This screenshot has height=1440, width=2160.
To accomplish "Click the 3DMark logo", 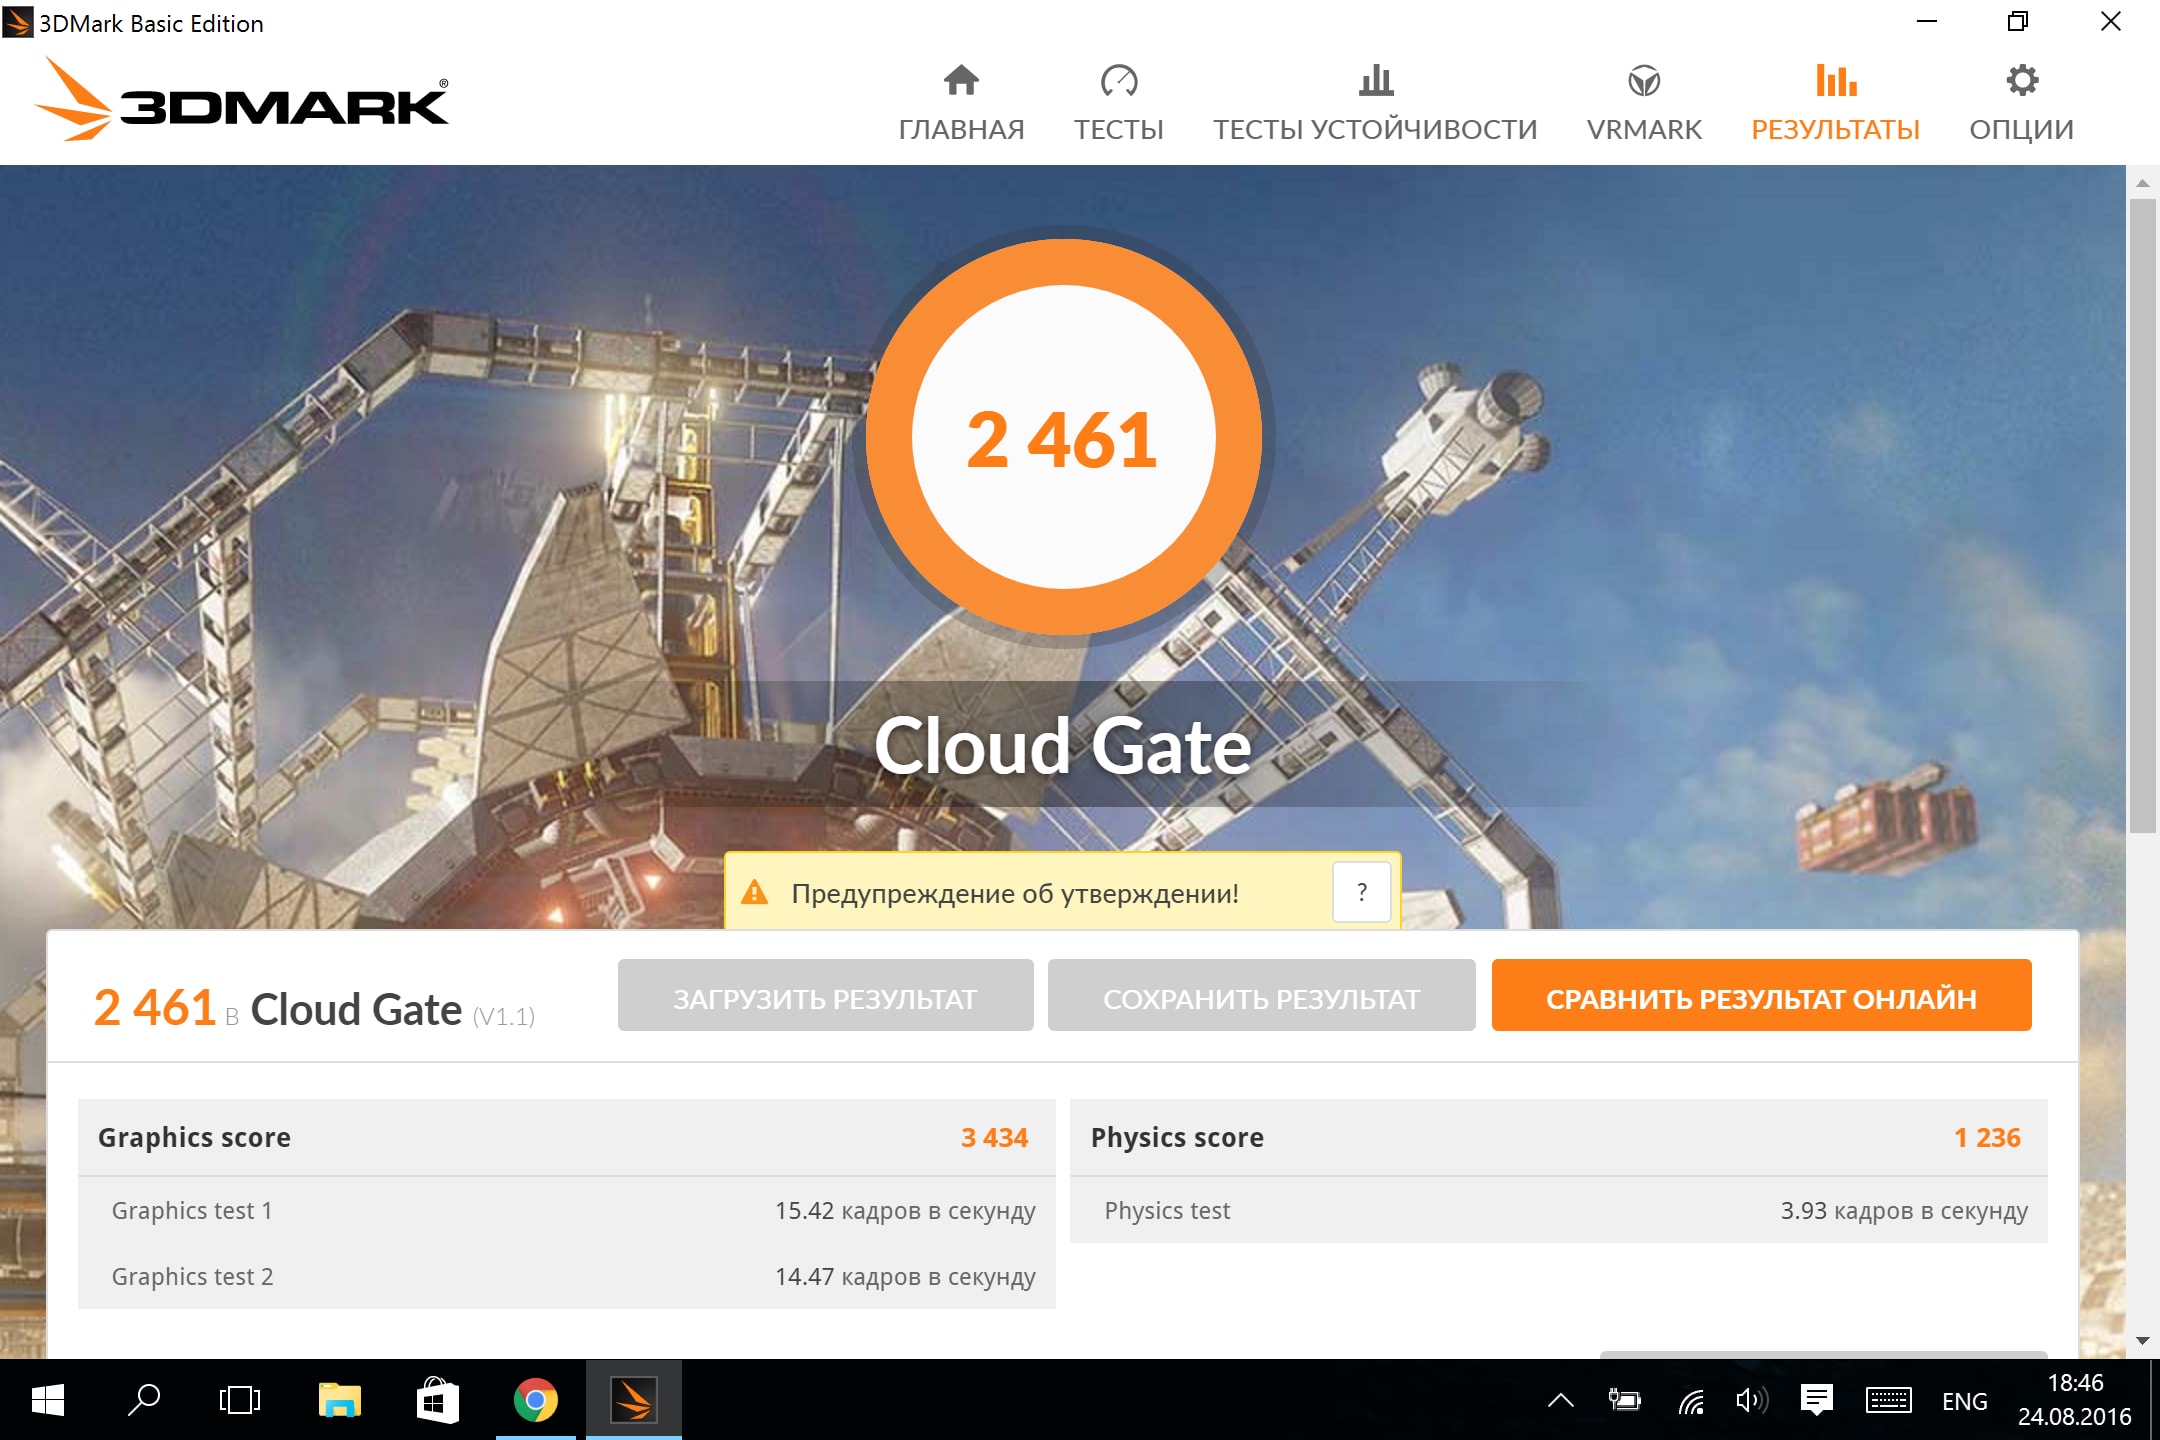I will tap(241, 99).
